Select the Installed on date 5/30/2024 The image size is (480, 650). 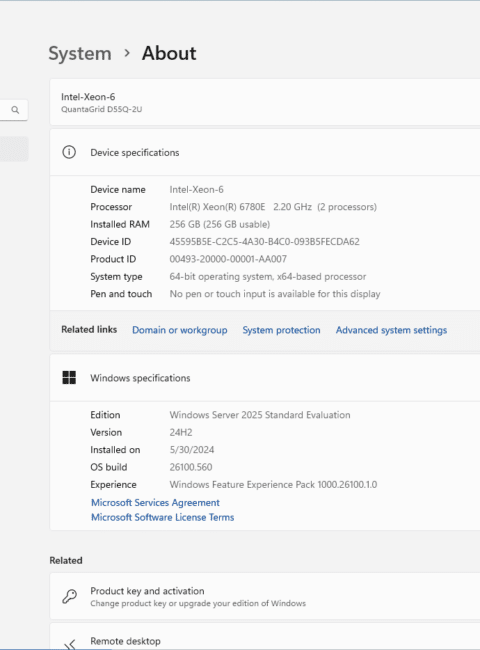192,450
